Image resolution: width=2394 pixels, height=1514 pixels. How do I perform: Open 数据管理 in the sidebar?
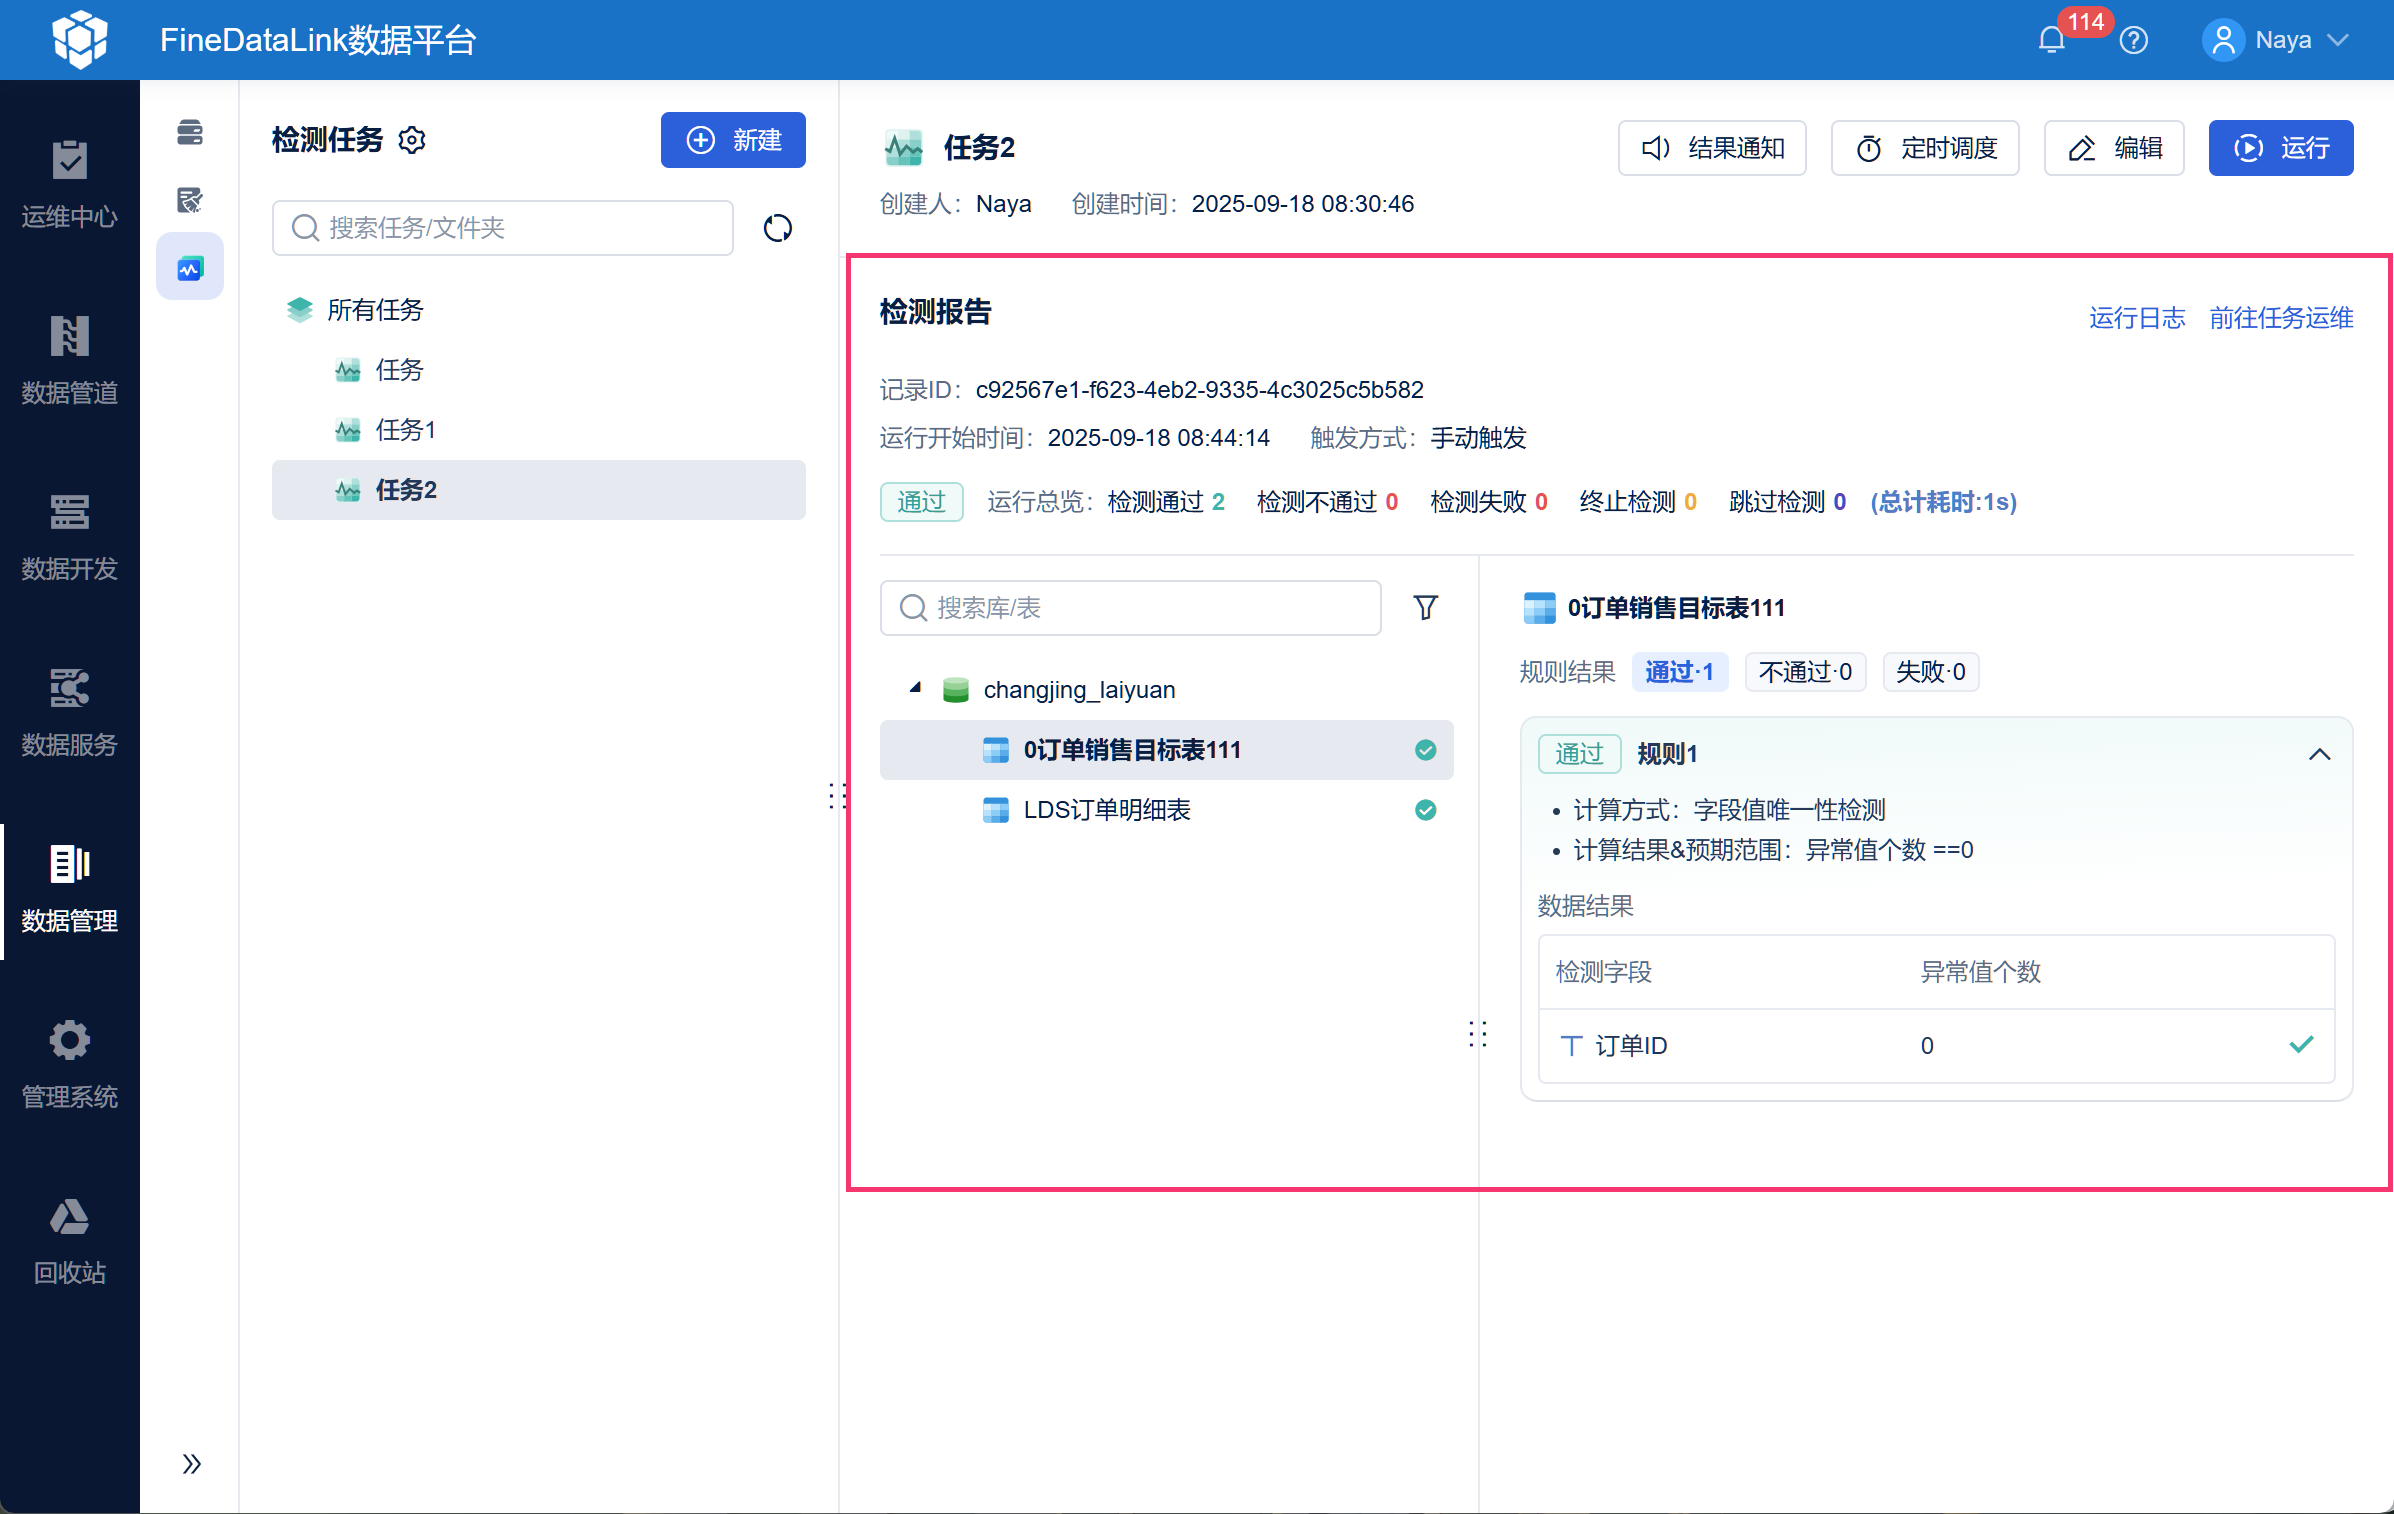(70, 889)
